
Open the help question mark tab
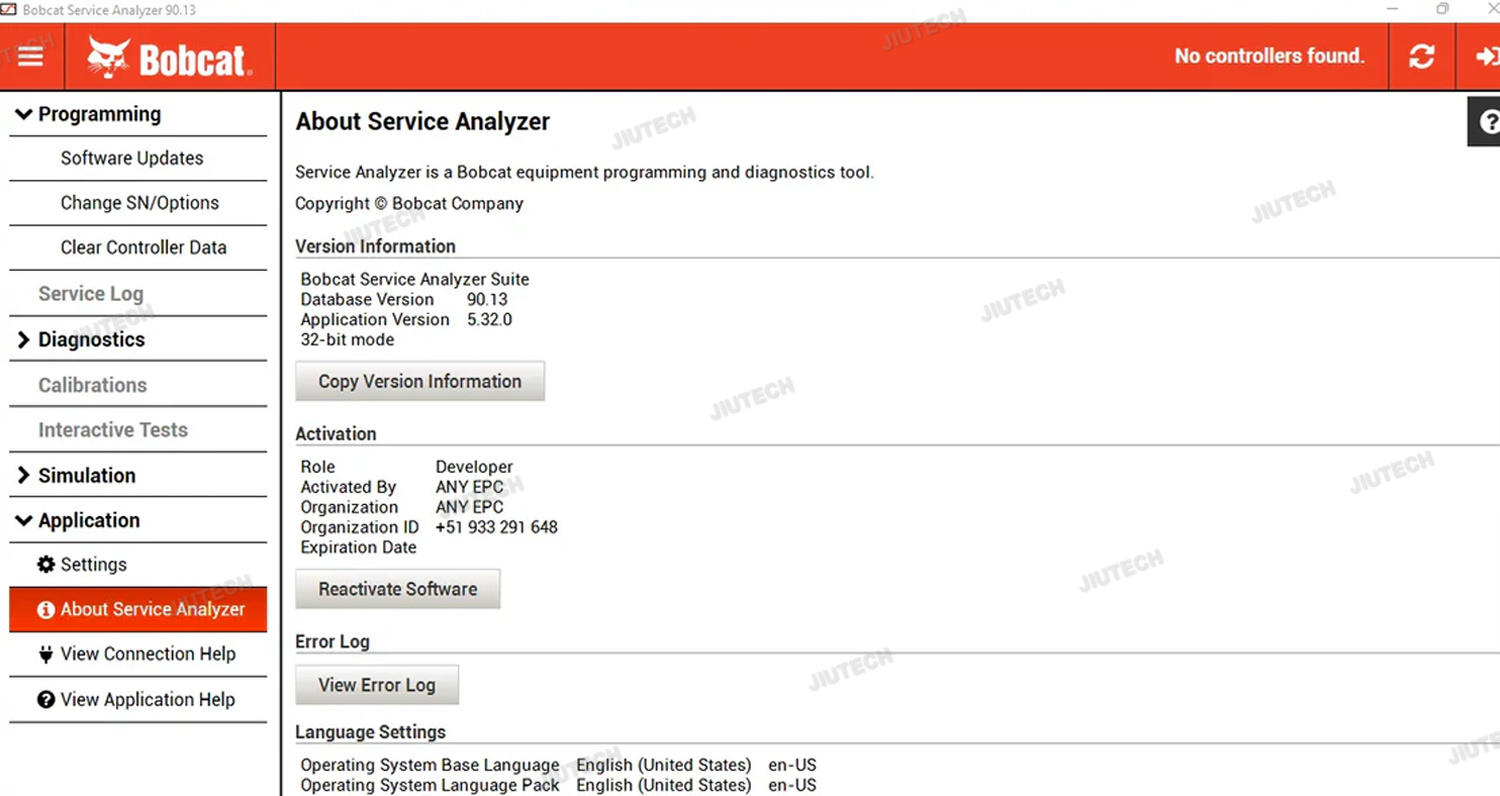(1485, 122)
